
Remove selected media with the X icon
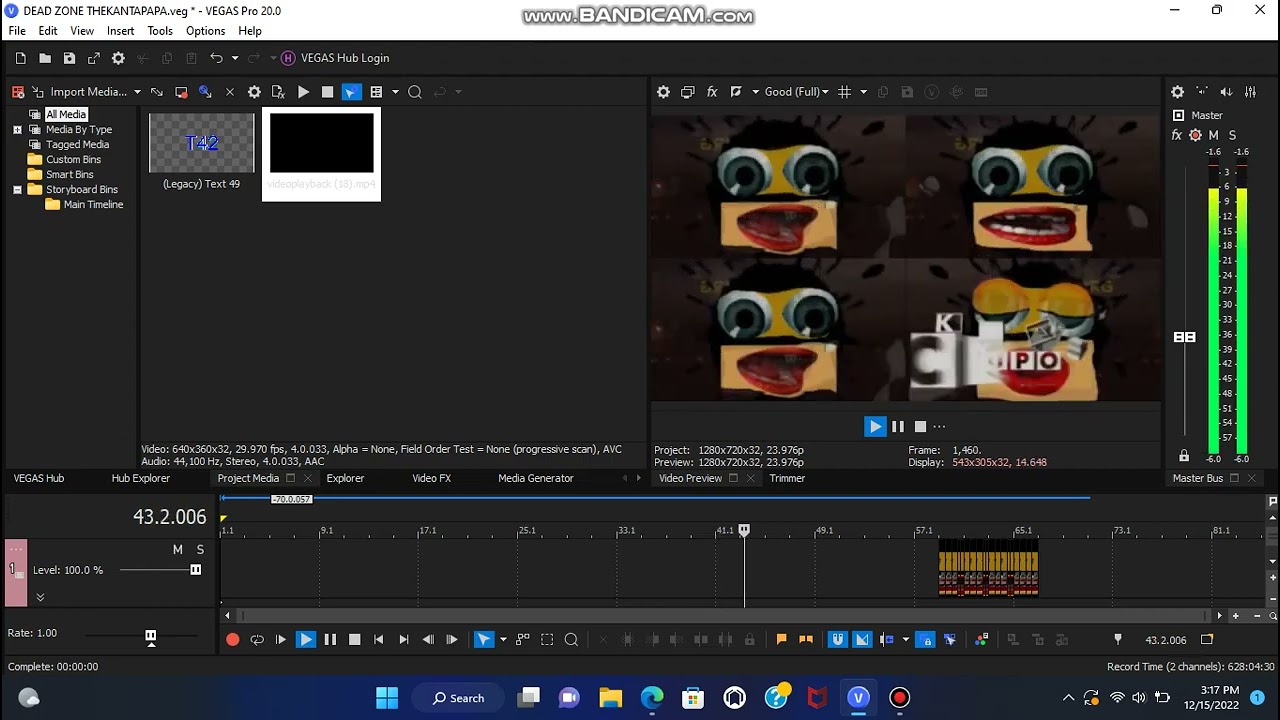(229, 92)
